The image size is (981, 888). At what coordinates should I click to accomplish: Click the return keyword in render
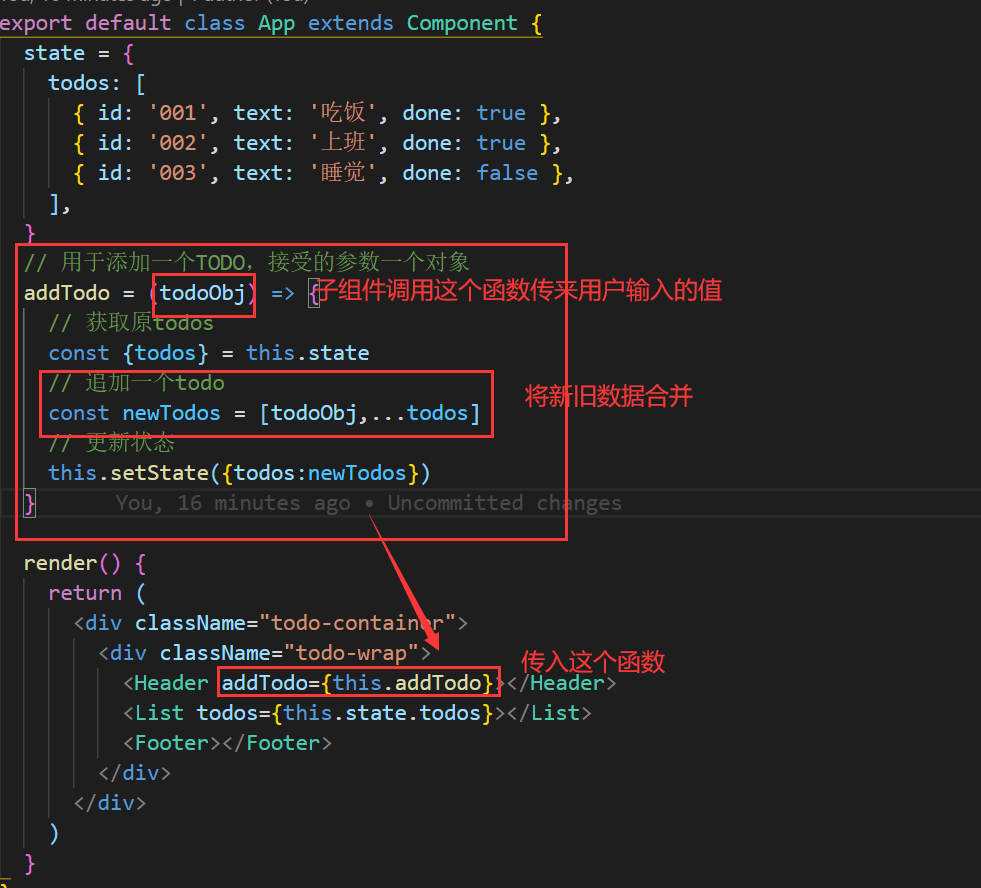(x=85, y=593)
